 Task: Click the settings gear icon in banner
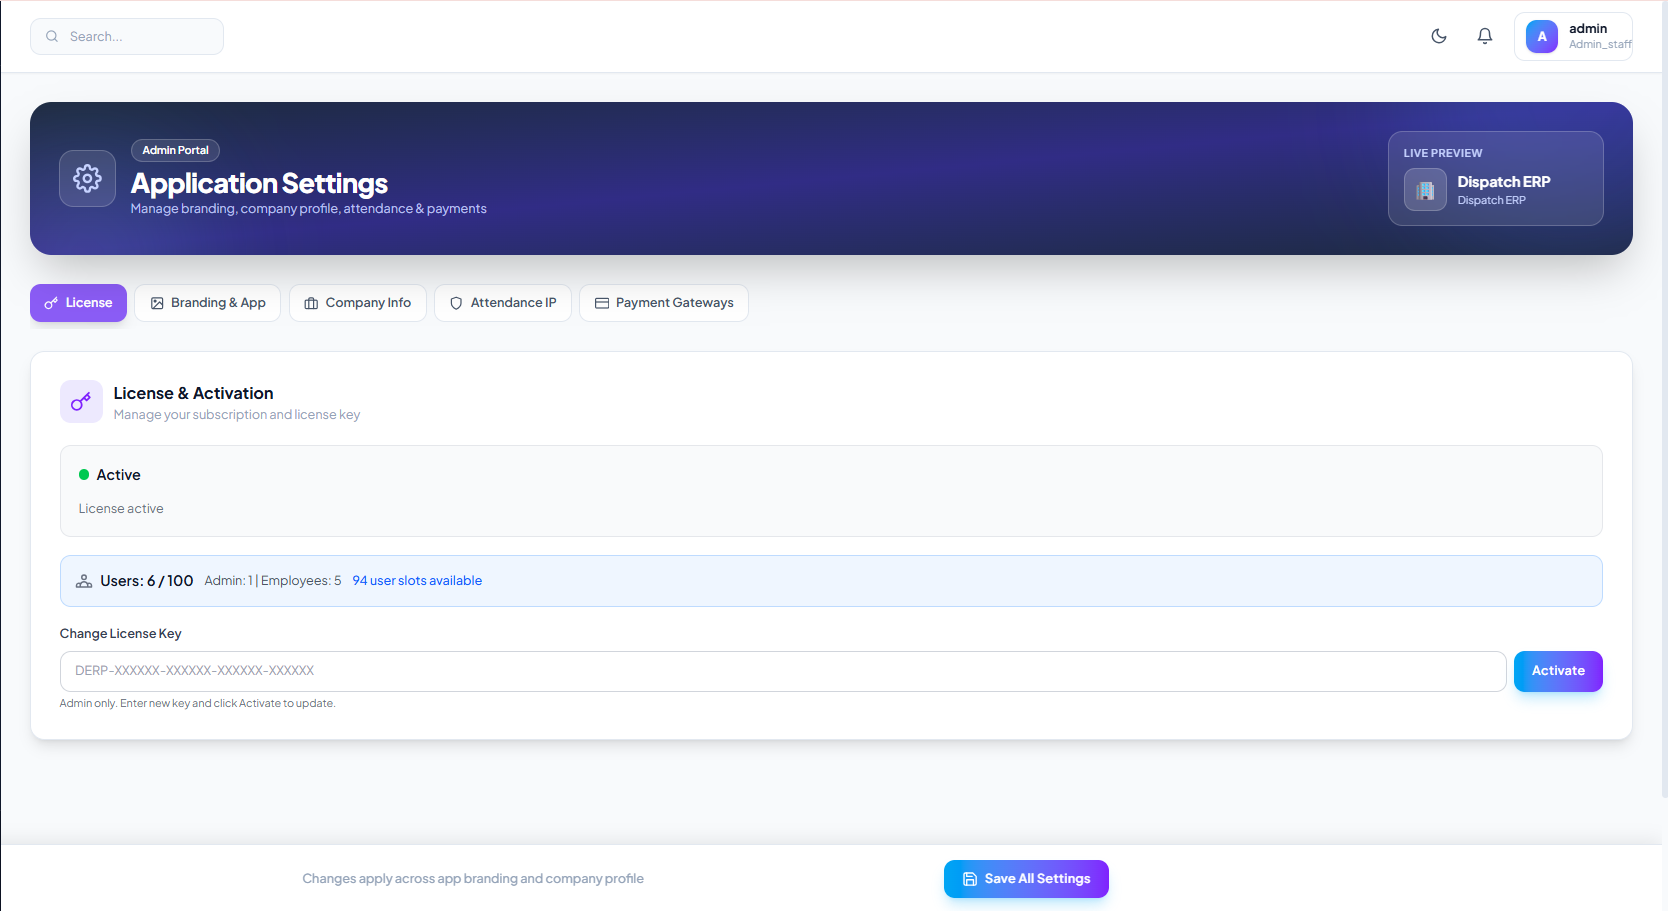[87, 179]
